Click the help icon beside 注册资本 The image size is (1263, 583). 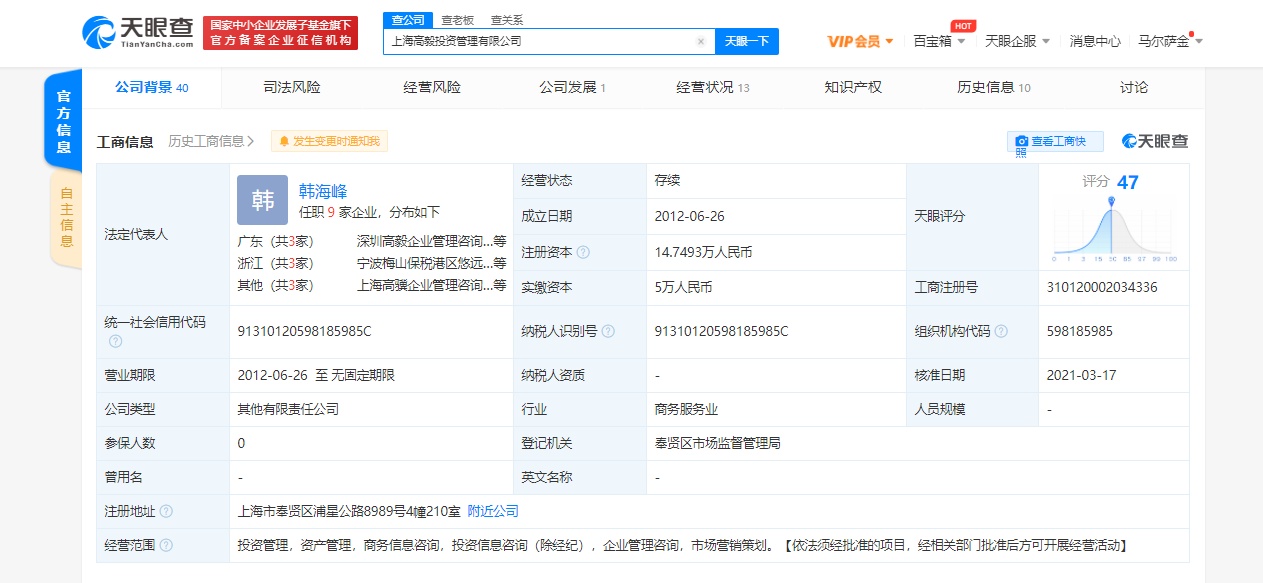point(583,253)
